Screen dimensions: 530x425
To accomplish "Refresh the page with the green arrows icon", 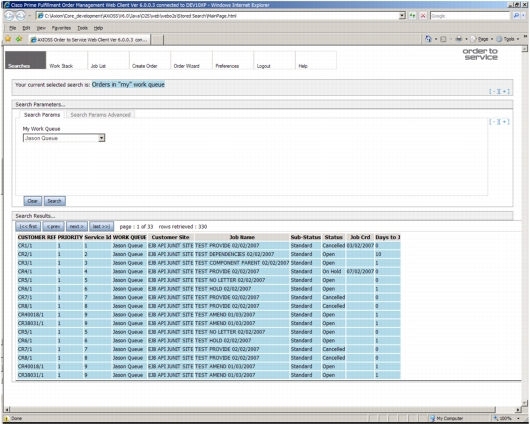I will coord(412,16).
